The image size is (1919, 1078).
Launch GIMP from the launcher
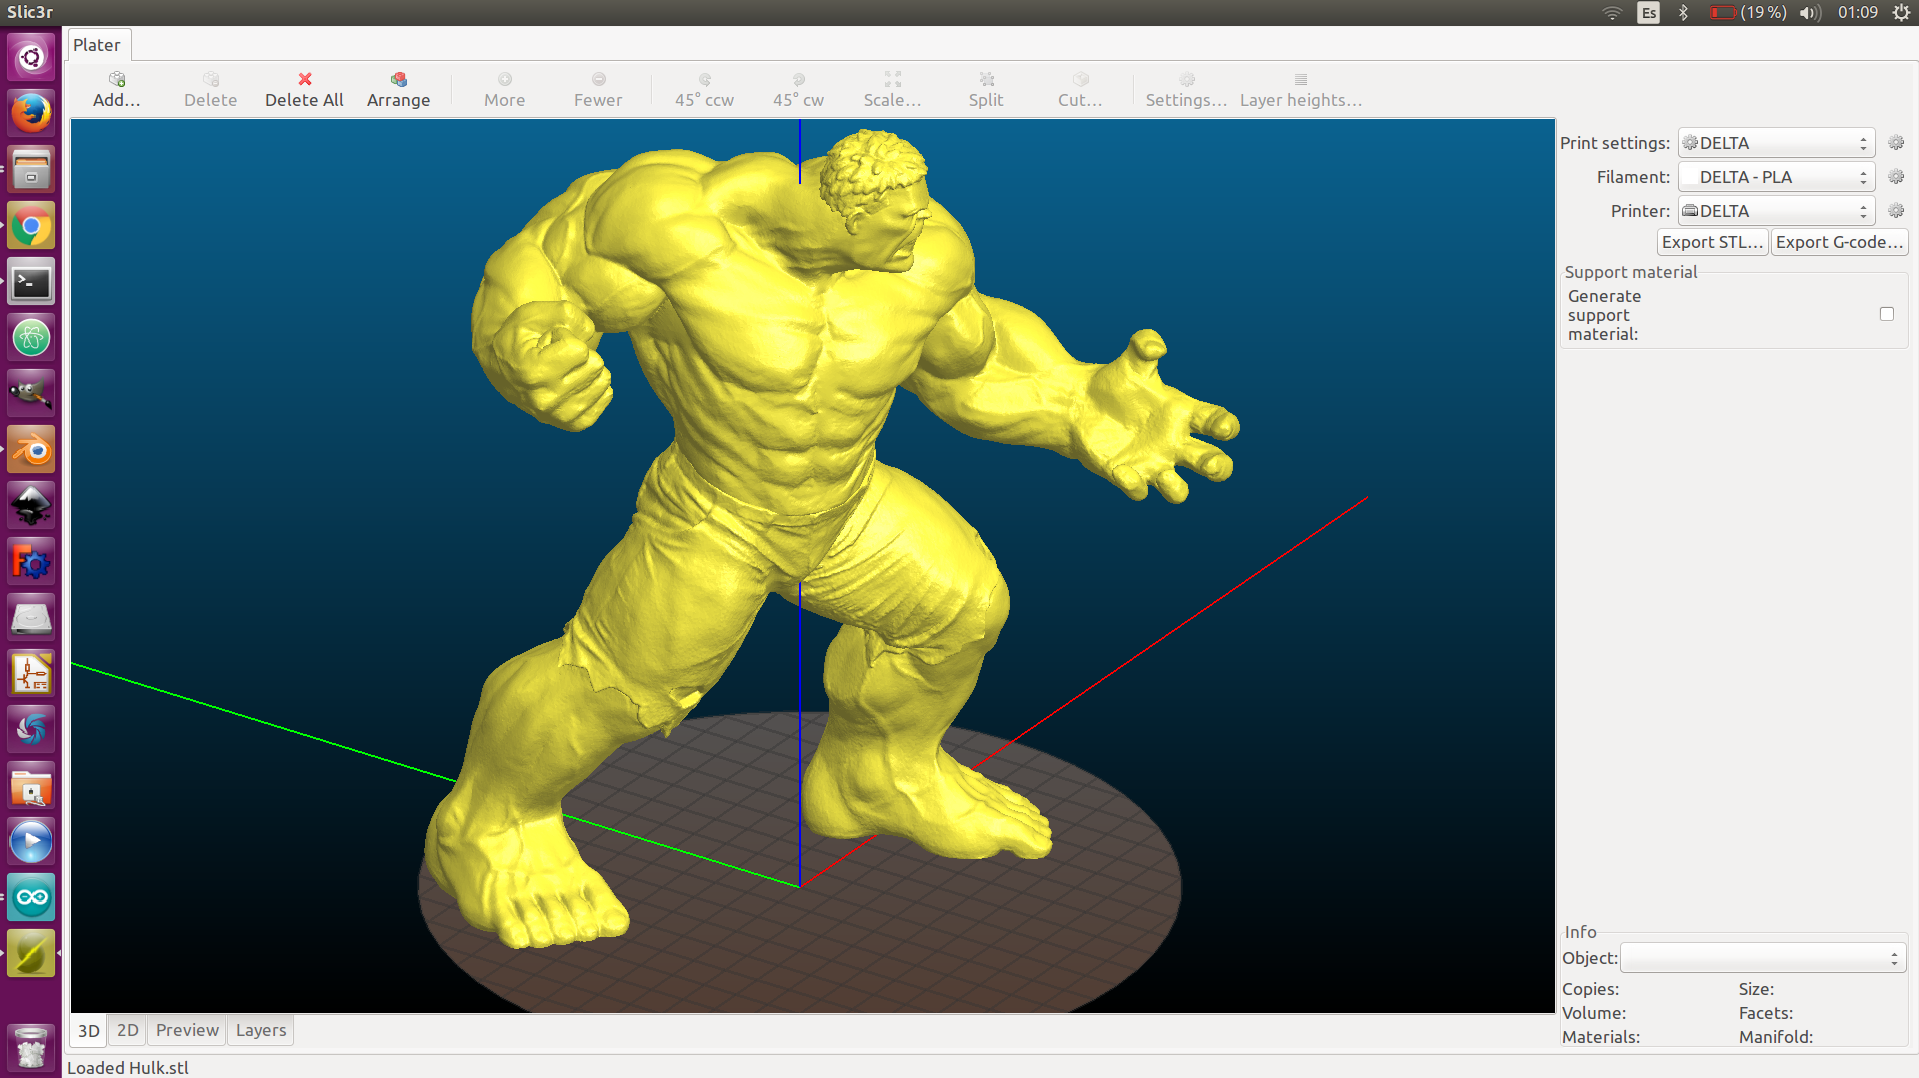point(31,394)
